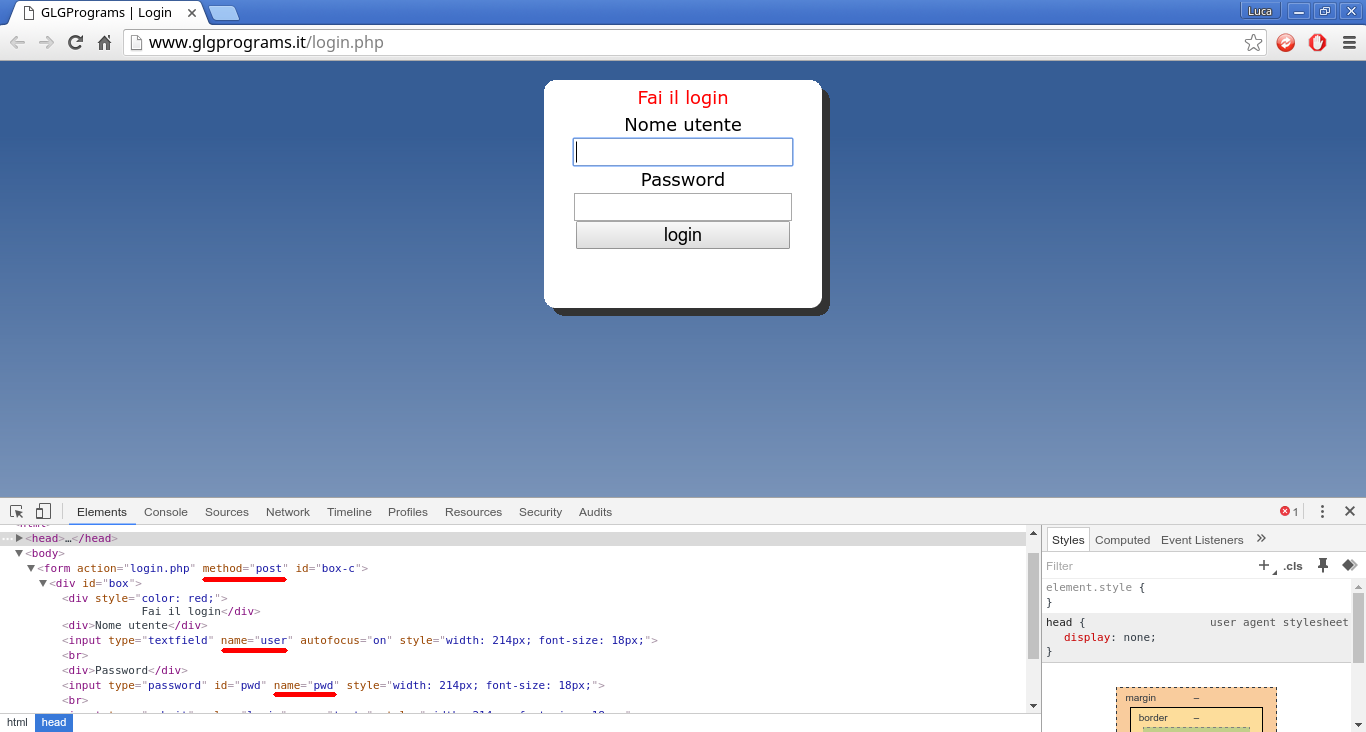Add a new style rule with plus icon
The height and width of the screenshot is (732, 1366).
(1263, 565)
